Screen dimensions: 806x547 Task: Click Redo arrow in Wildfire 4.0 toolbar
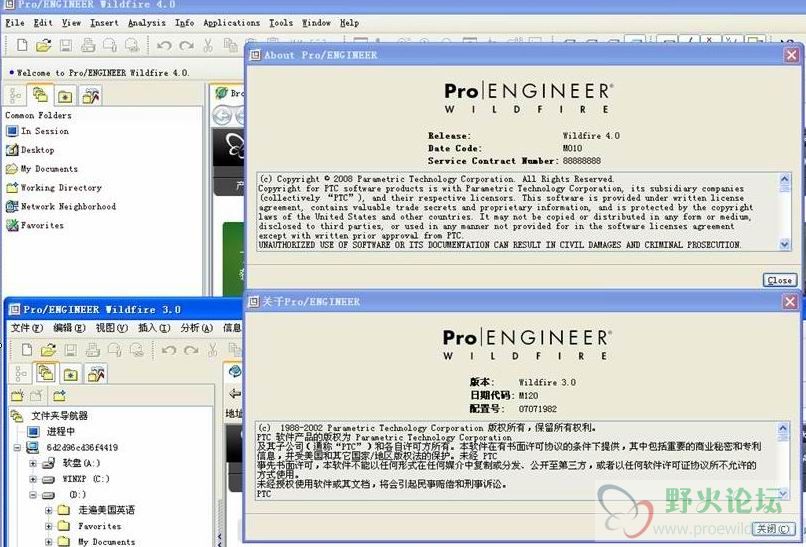pyautogui.click(x=186, y=46)
